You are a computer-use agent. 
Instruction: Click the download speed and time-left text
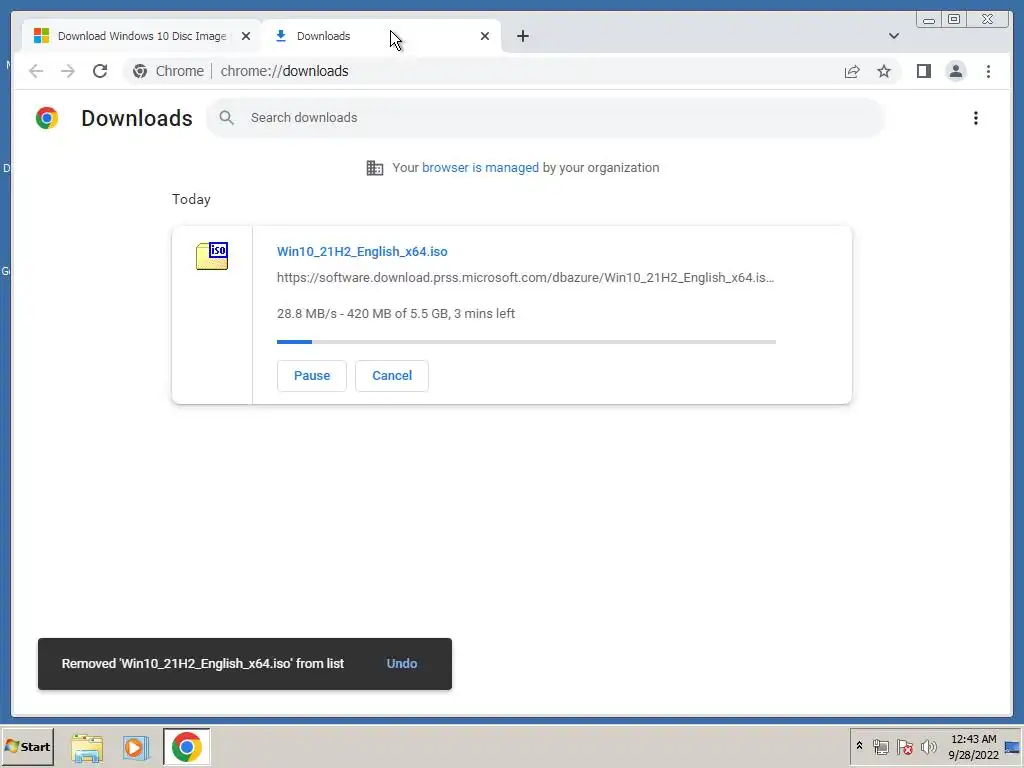point(396,313)
